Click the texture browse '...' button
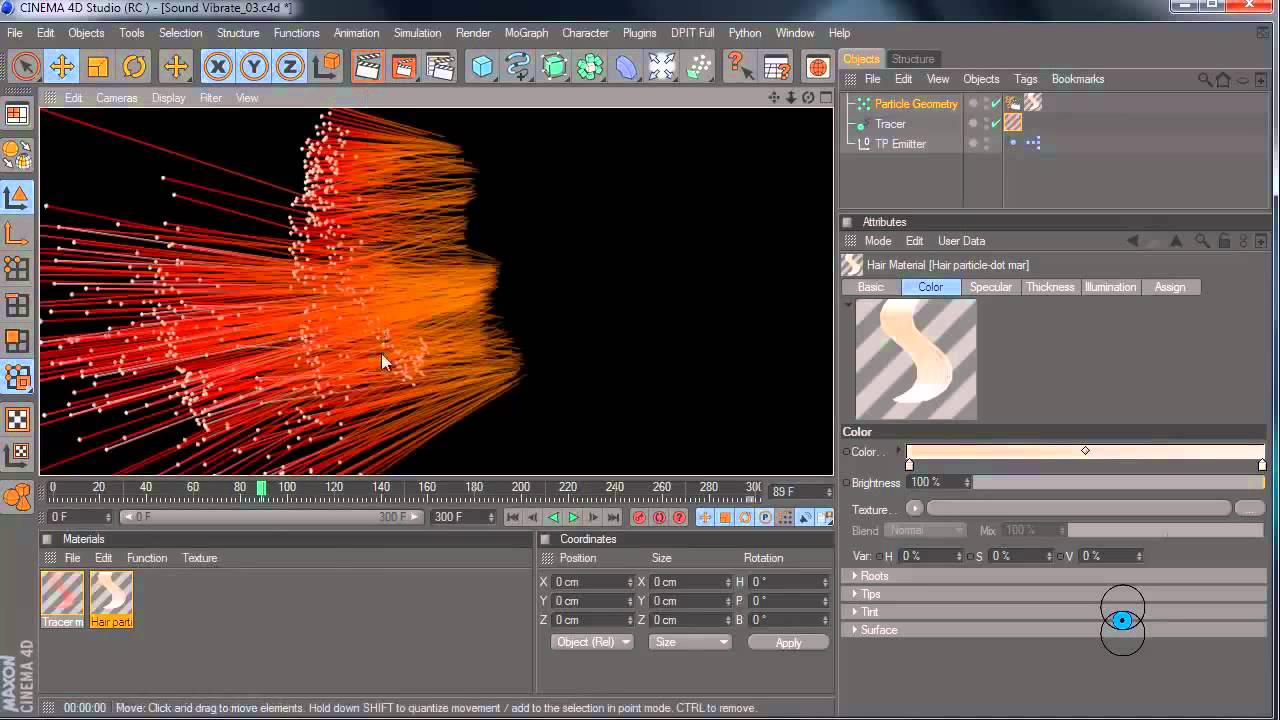 [1250, 508]
